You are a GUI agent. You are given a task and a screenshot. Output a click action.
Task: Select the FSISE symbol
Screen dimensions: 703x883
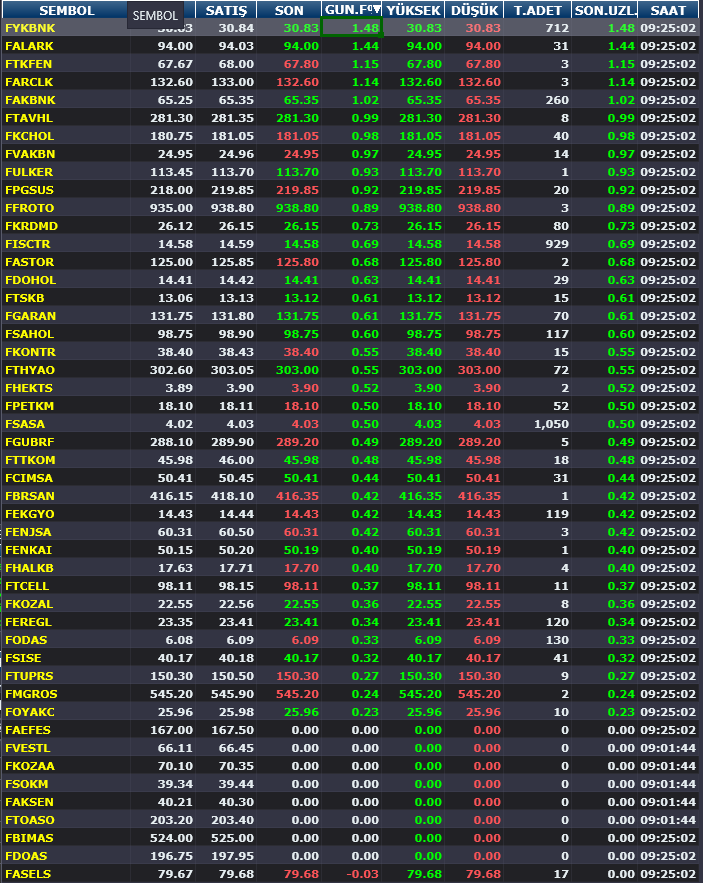(23, 658)
